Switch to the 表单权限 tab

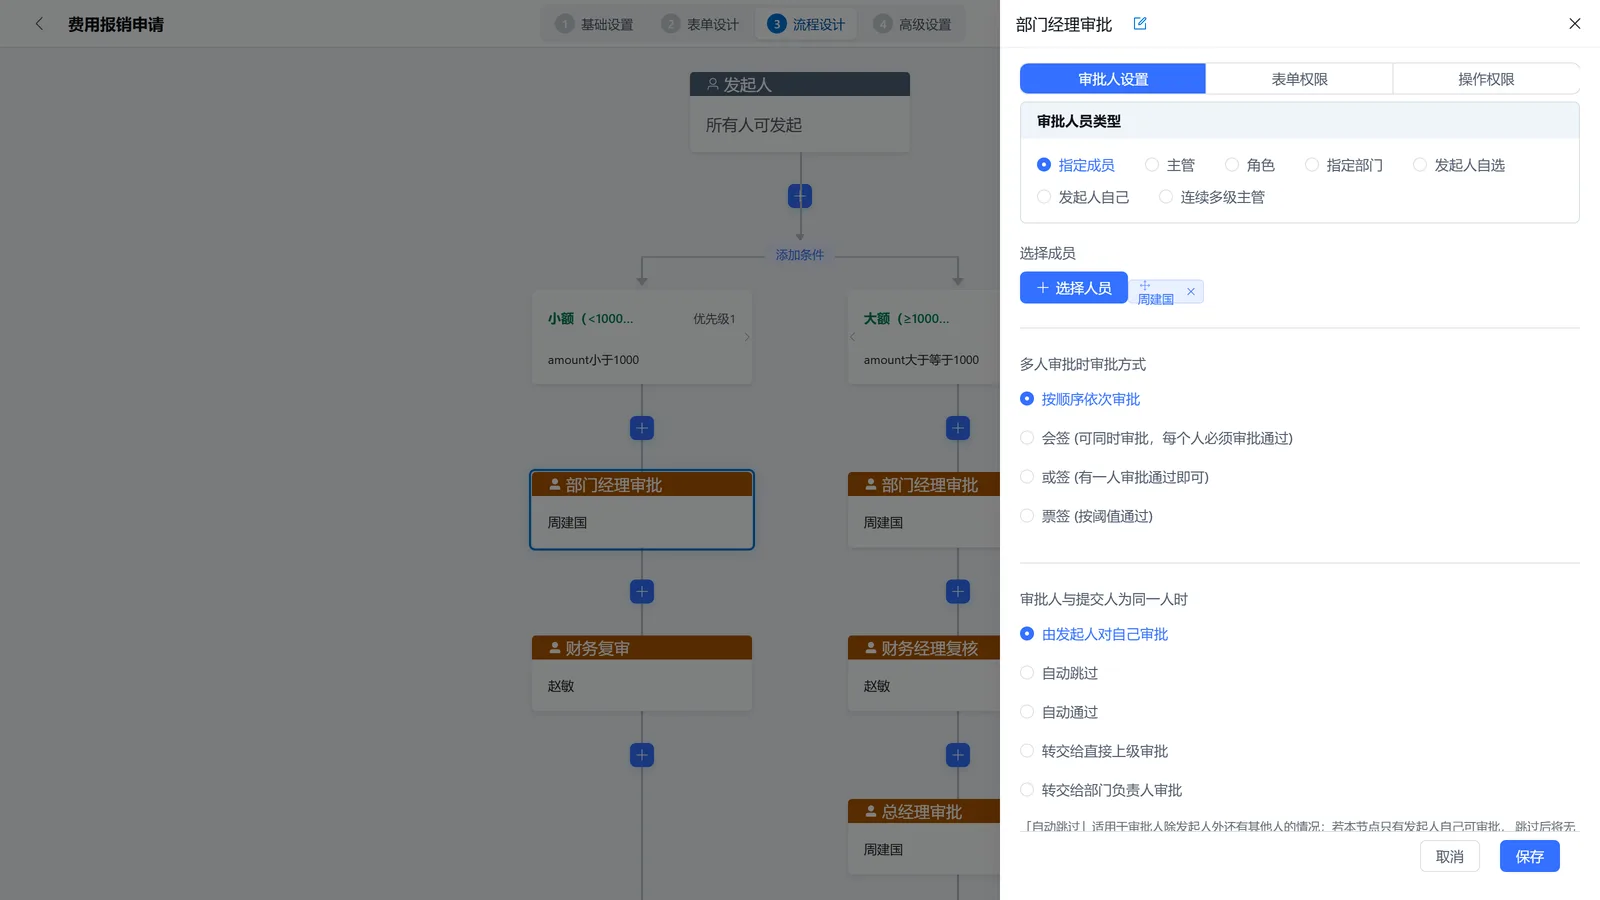click(x=1299, y=79)
